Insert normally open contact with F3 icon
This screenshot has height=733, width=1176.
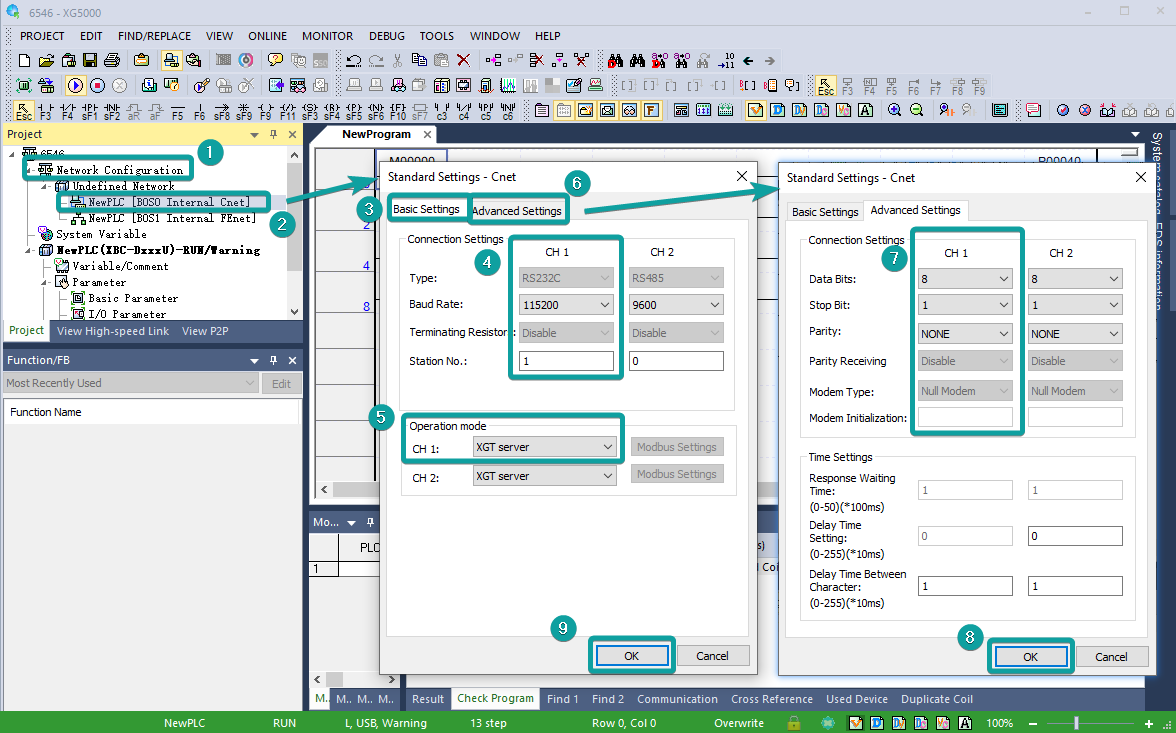click(x=46, y=111)
